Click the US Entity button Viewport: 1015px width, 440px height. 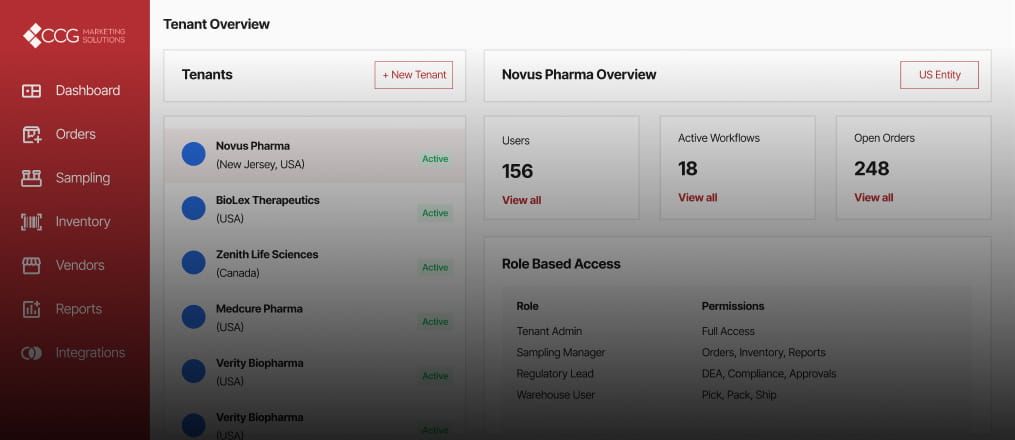tap(939, 75)
